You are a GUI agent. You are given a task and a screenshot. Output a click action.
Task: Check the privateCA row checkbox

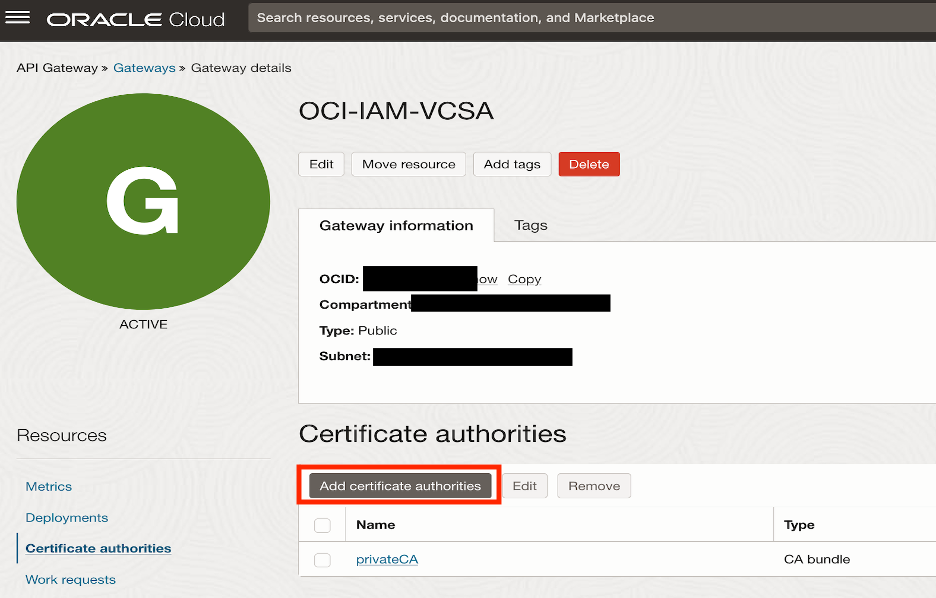[322, 560]
